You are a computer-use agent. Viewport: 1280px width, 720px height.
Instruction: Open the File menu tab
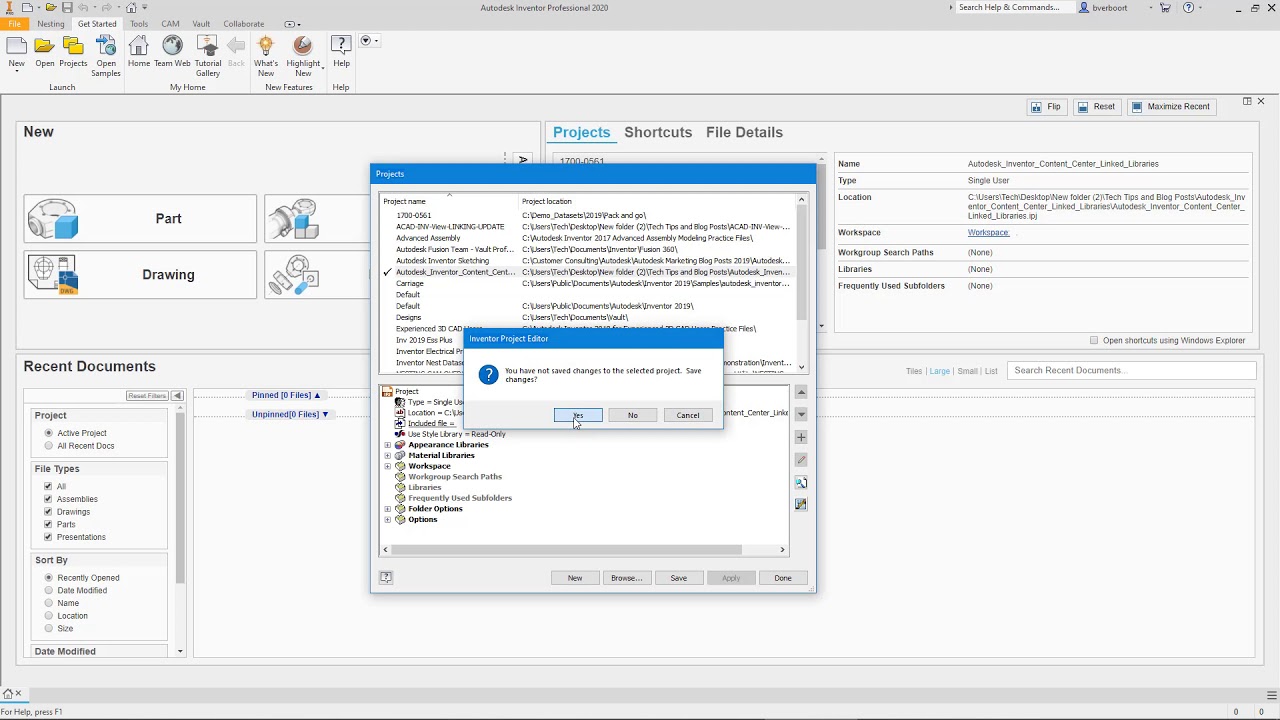pyautogui.click(x=14, y=23)
